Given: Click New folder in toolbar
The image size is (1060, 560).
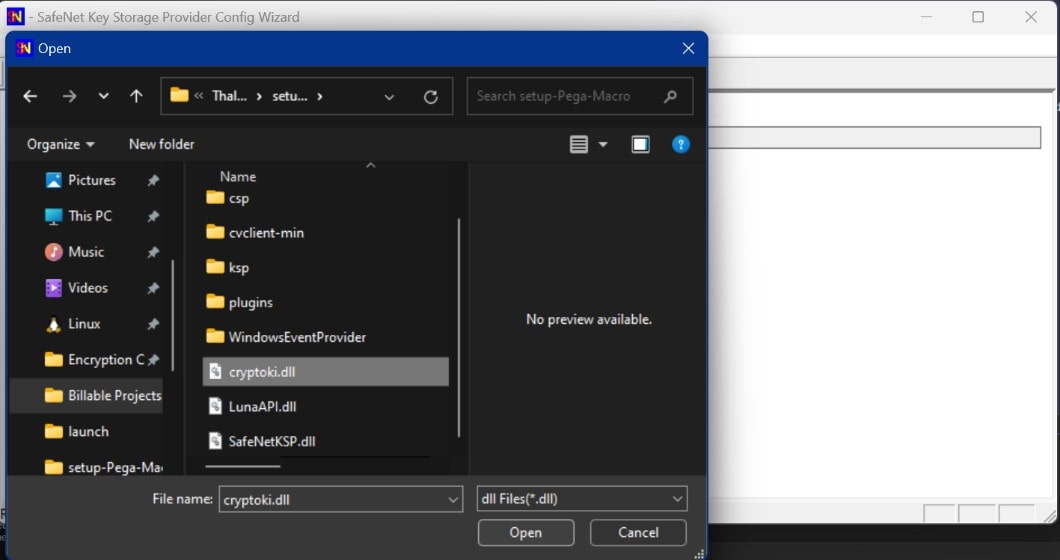Looking at the screenshot, I should [x=161, y=144].
